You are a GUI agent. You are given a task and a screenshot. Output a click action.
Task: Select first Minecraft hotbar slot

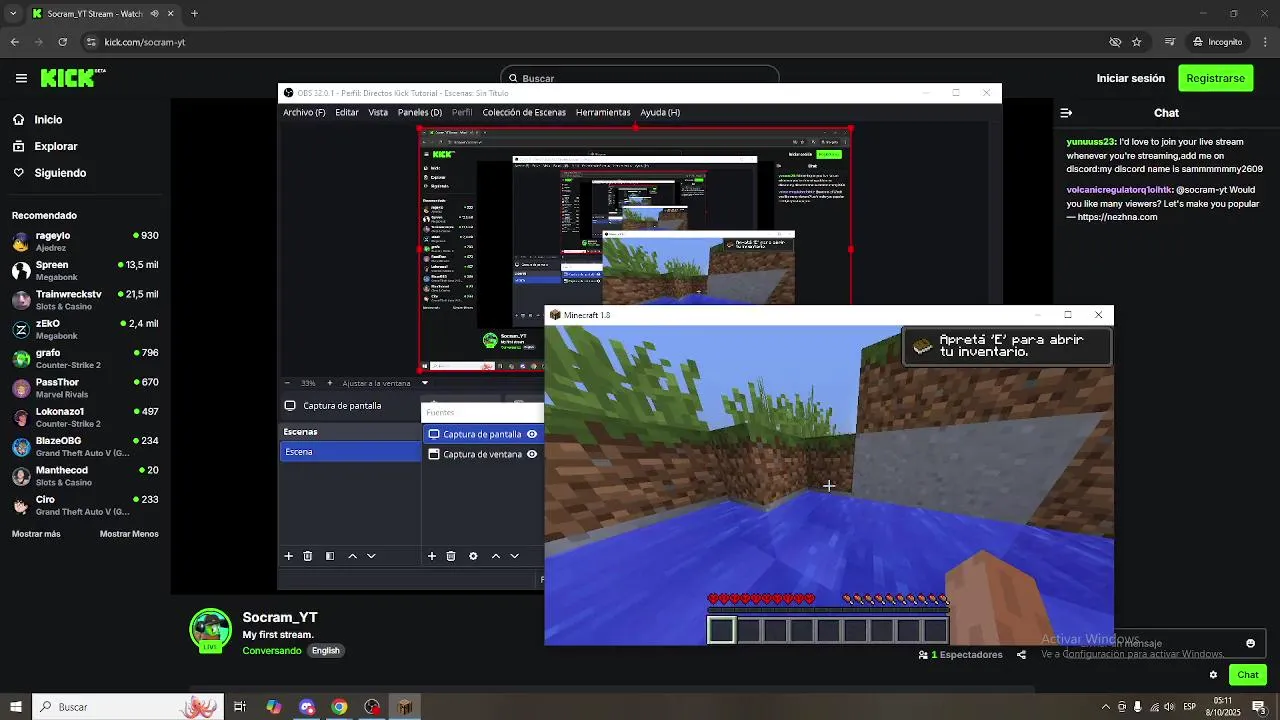[x=721, y=630]
